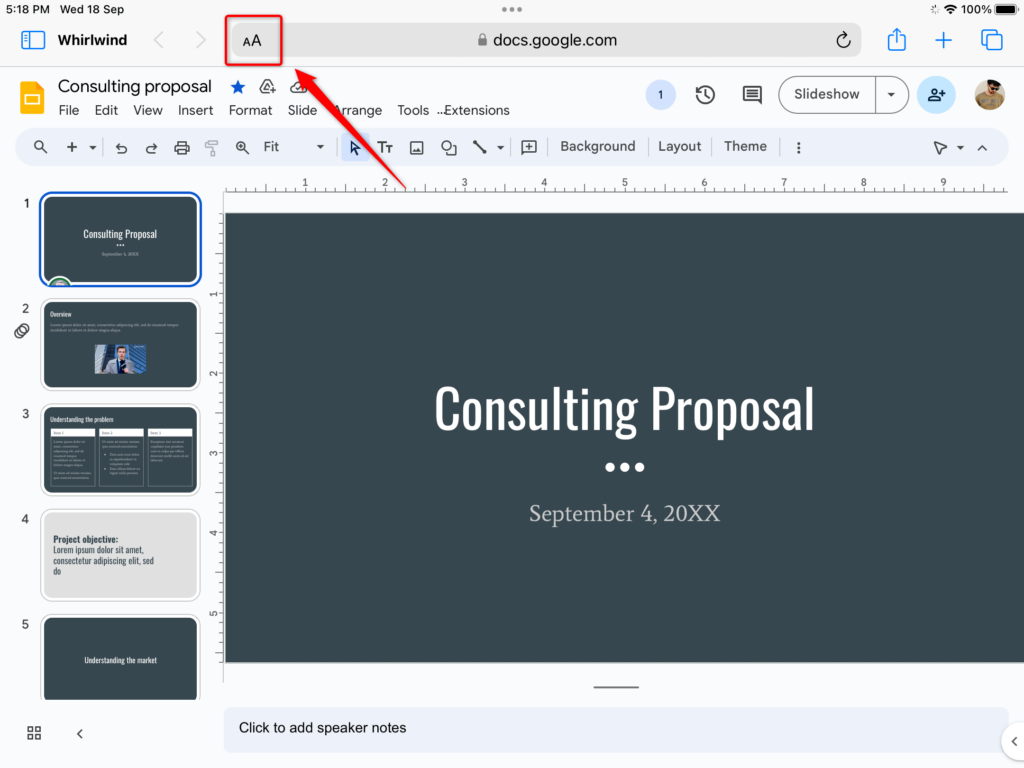
Task: Open the Insert image tool
Action: tap(416, 147)
